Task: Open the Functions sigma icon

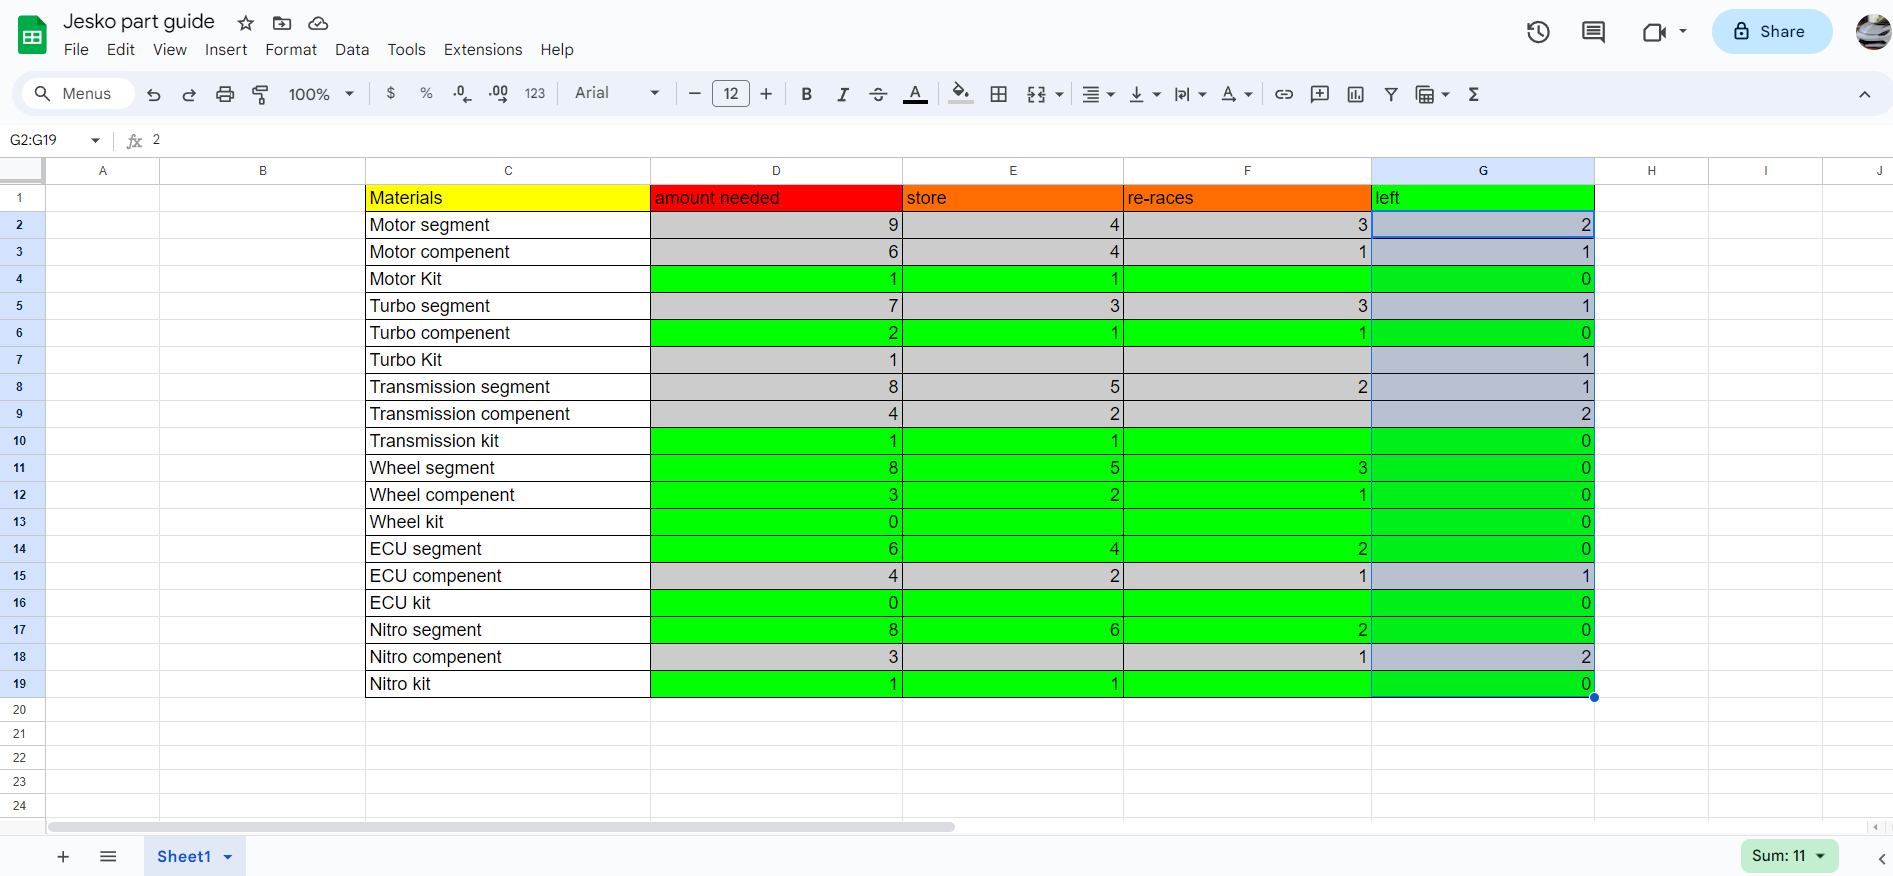Action: coord(1473,94)
